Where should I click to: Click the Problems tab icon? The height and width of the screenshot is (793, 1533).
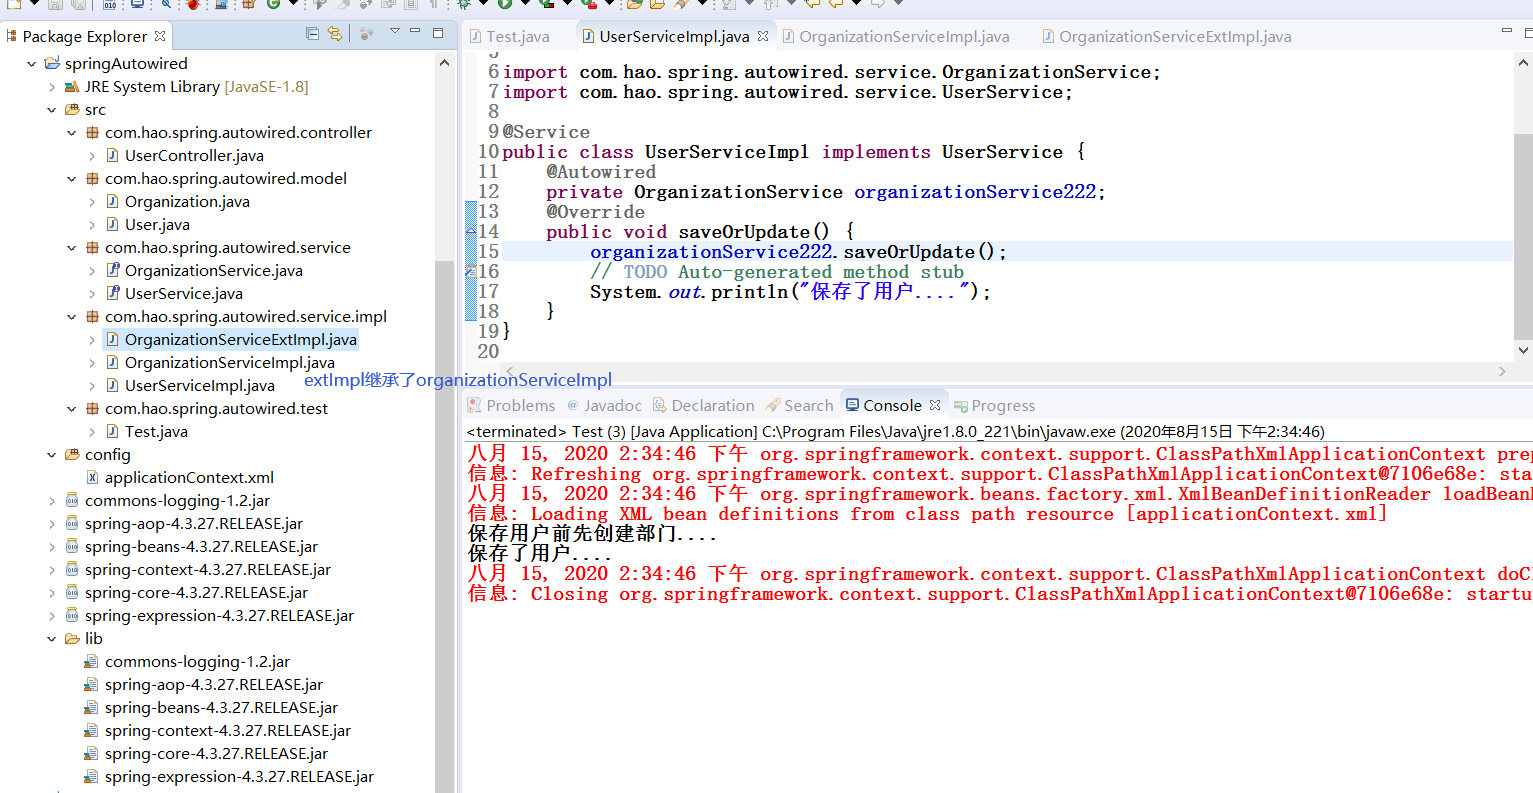[x=475, y=405]
